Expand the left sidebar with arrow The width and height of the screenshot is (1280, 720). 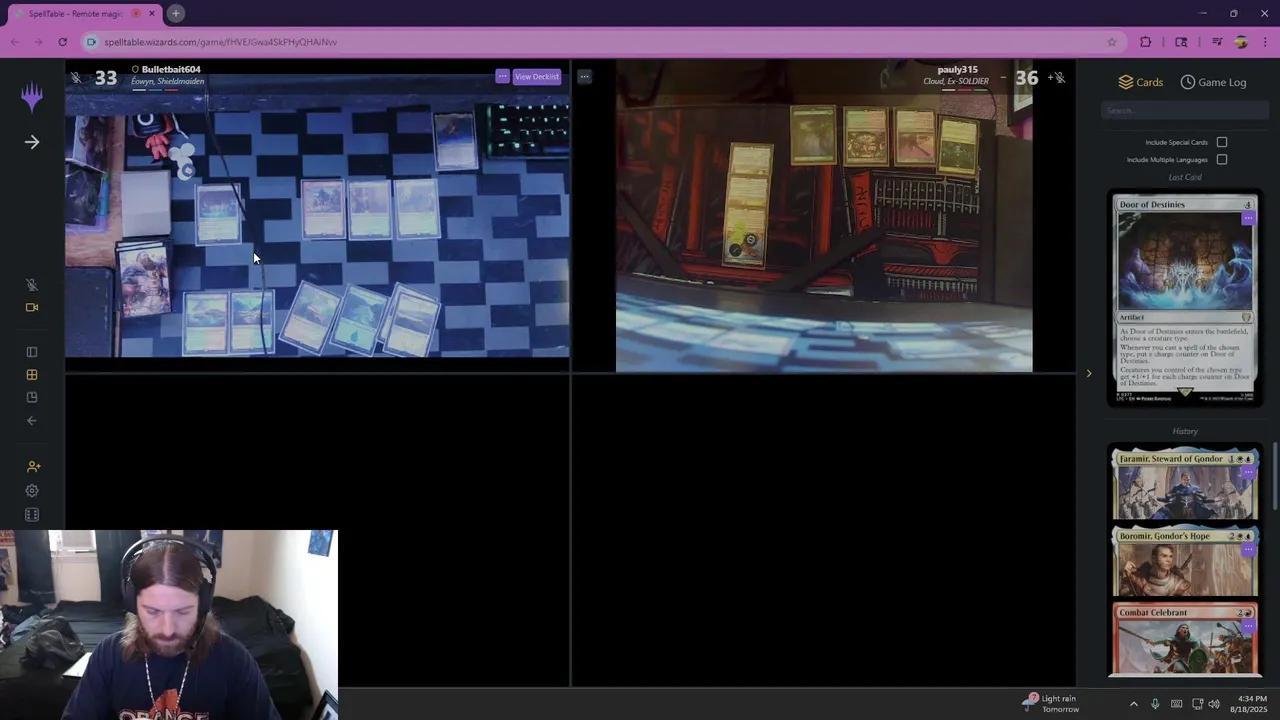click(x=32, y=142)
